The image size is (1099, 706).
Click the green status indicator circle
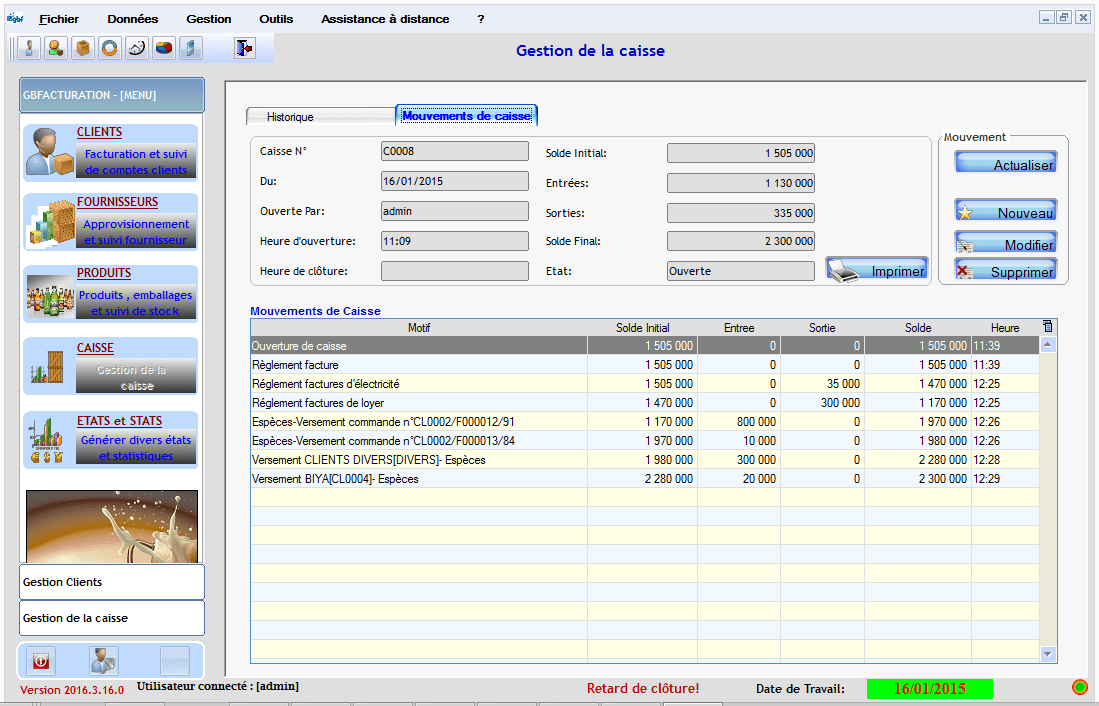[1079, 687]
